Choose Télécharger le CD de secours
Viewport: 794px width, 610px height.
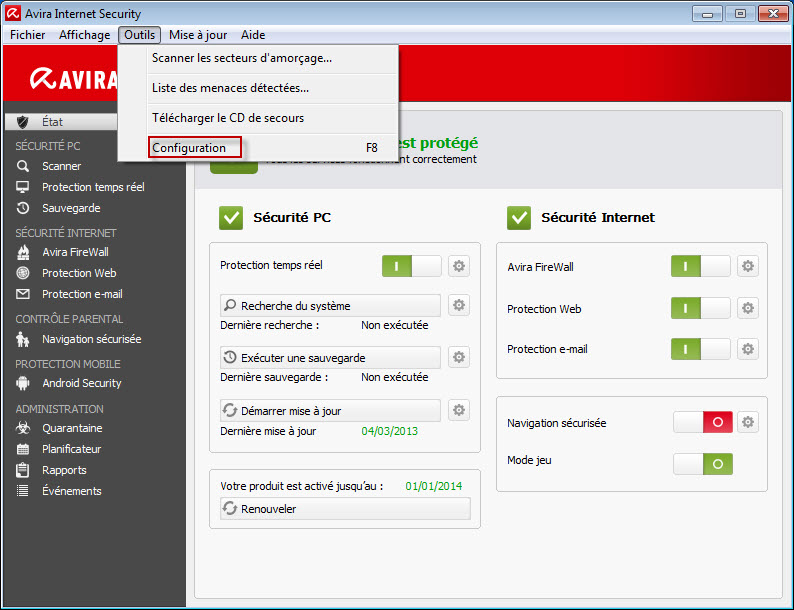point(258,118)
